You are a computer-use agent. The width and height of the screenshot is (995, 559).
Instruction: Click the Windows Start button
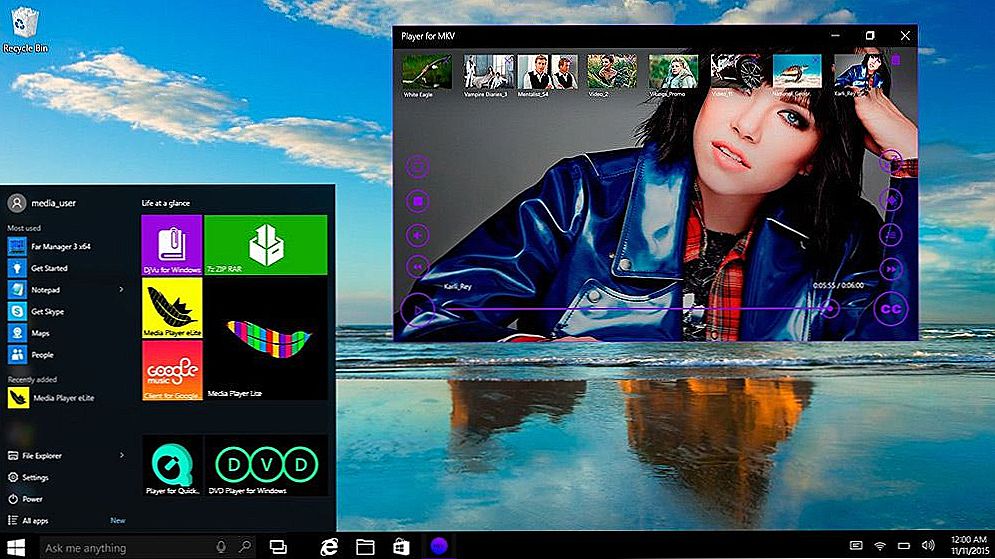pos(15,547)
